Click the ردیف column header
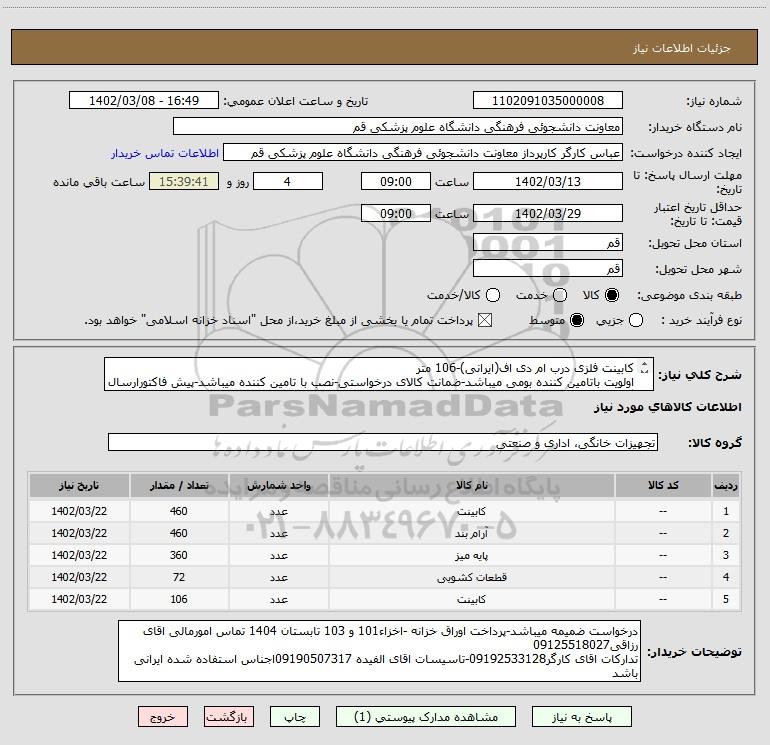This screenshot has width=770, height=745. coord(726,485)
